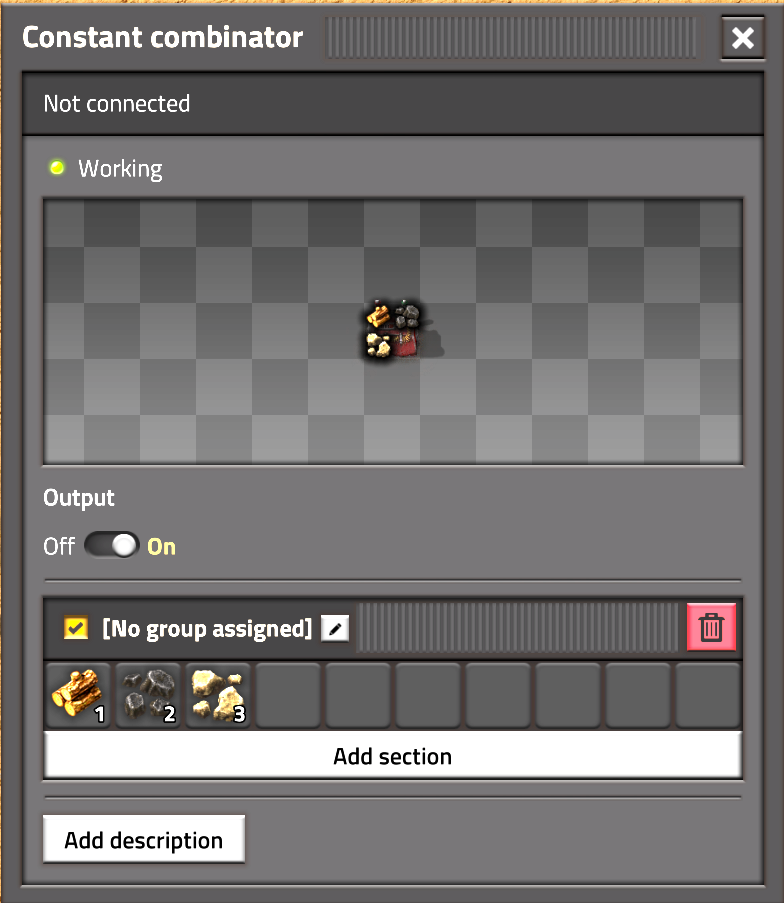
Task: Click the green Working status indicator
Action: point(57,168)
